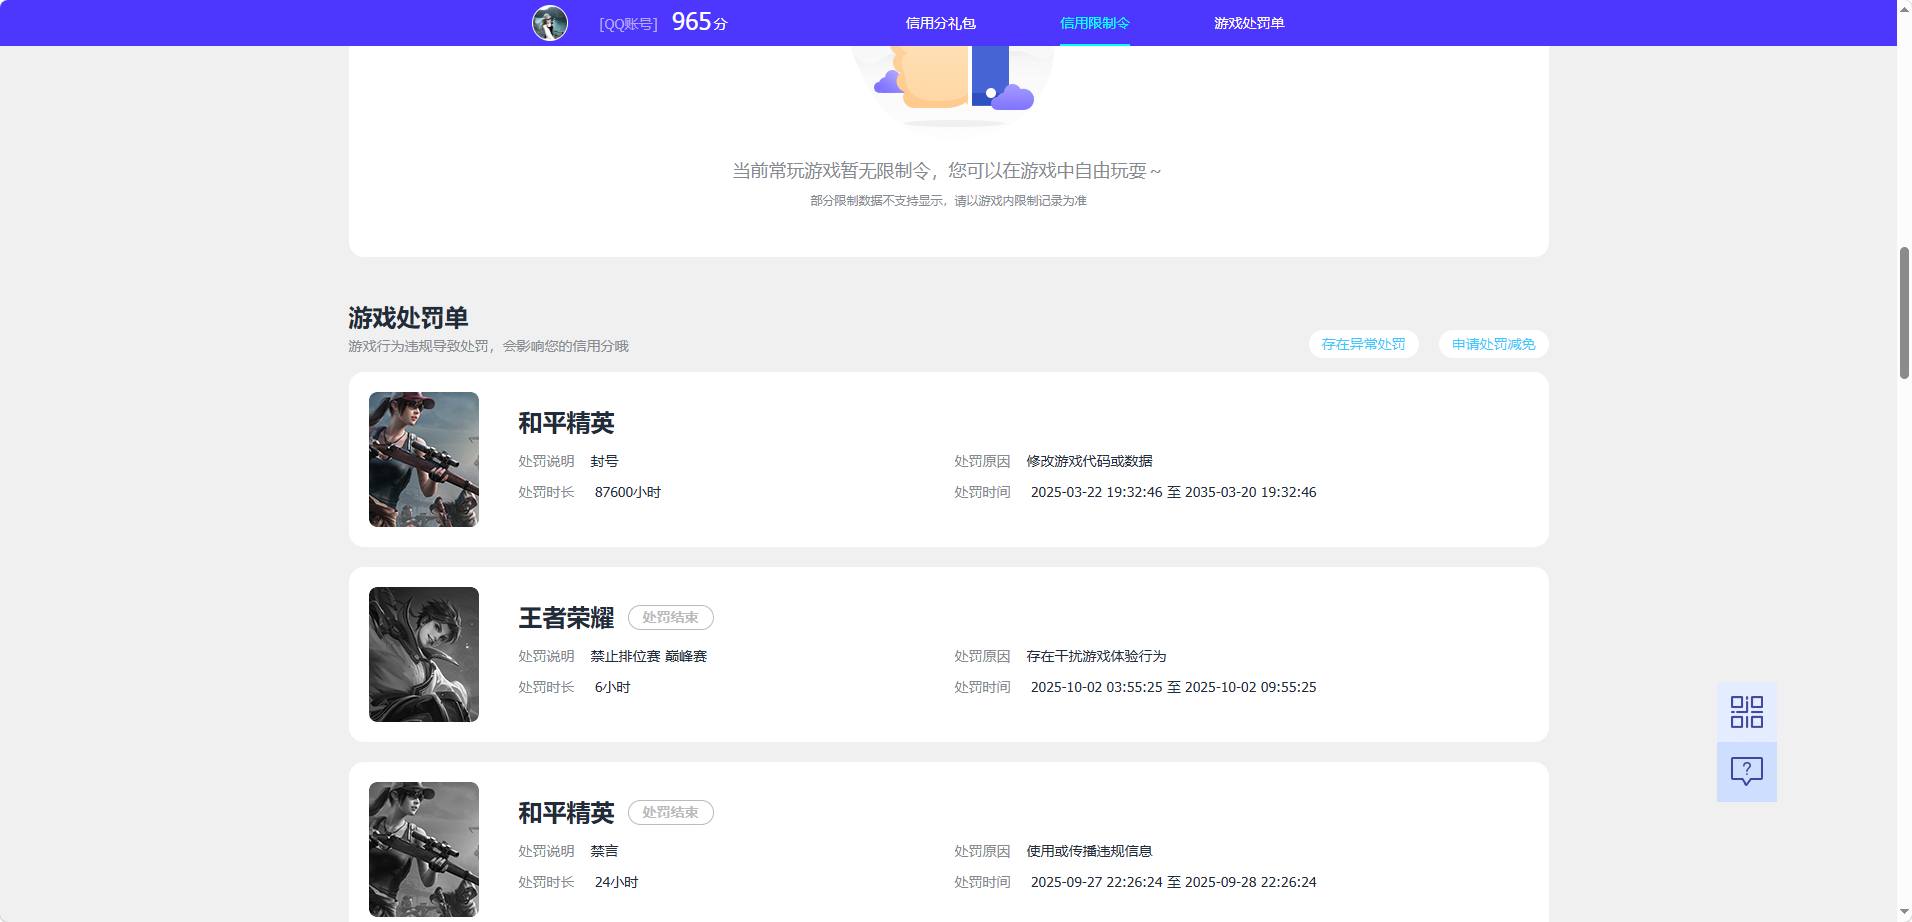Click the 禁言 penalty description
1912x922 pixels.
(x=604, y=851)
